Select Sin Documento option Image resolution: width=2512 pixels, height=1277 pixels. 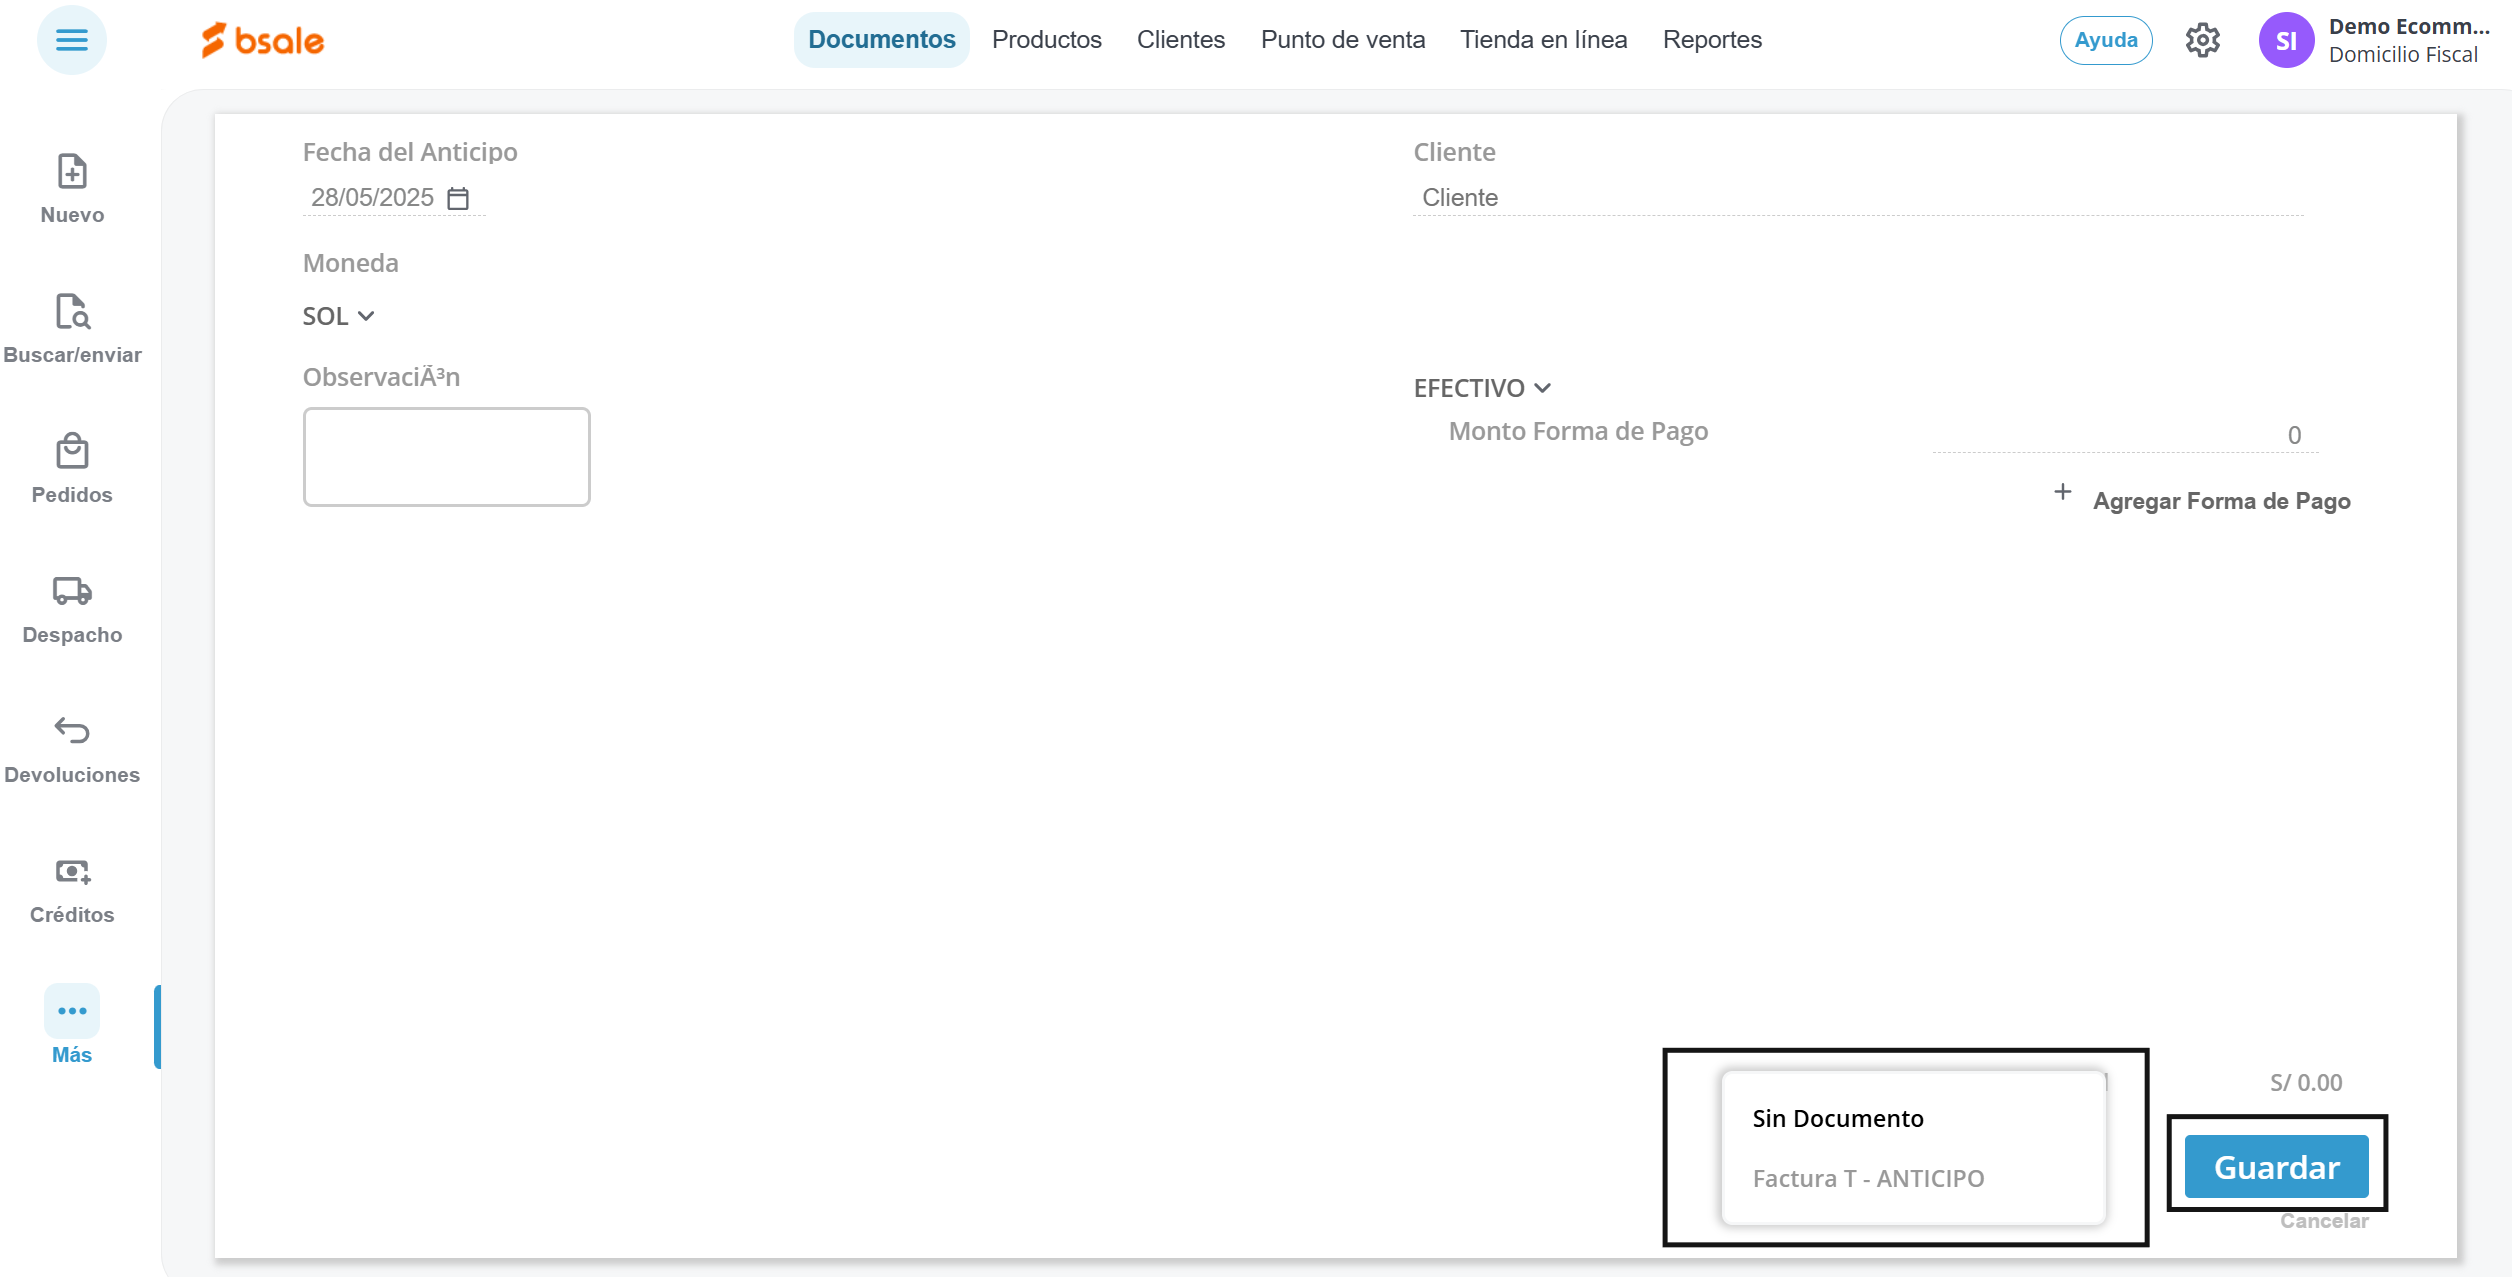click(1838, 1118)
